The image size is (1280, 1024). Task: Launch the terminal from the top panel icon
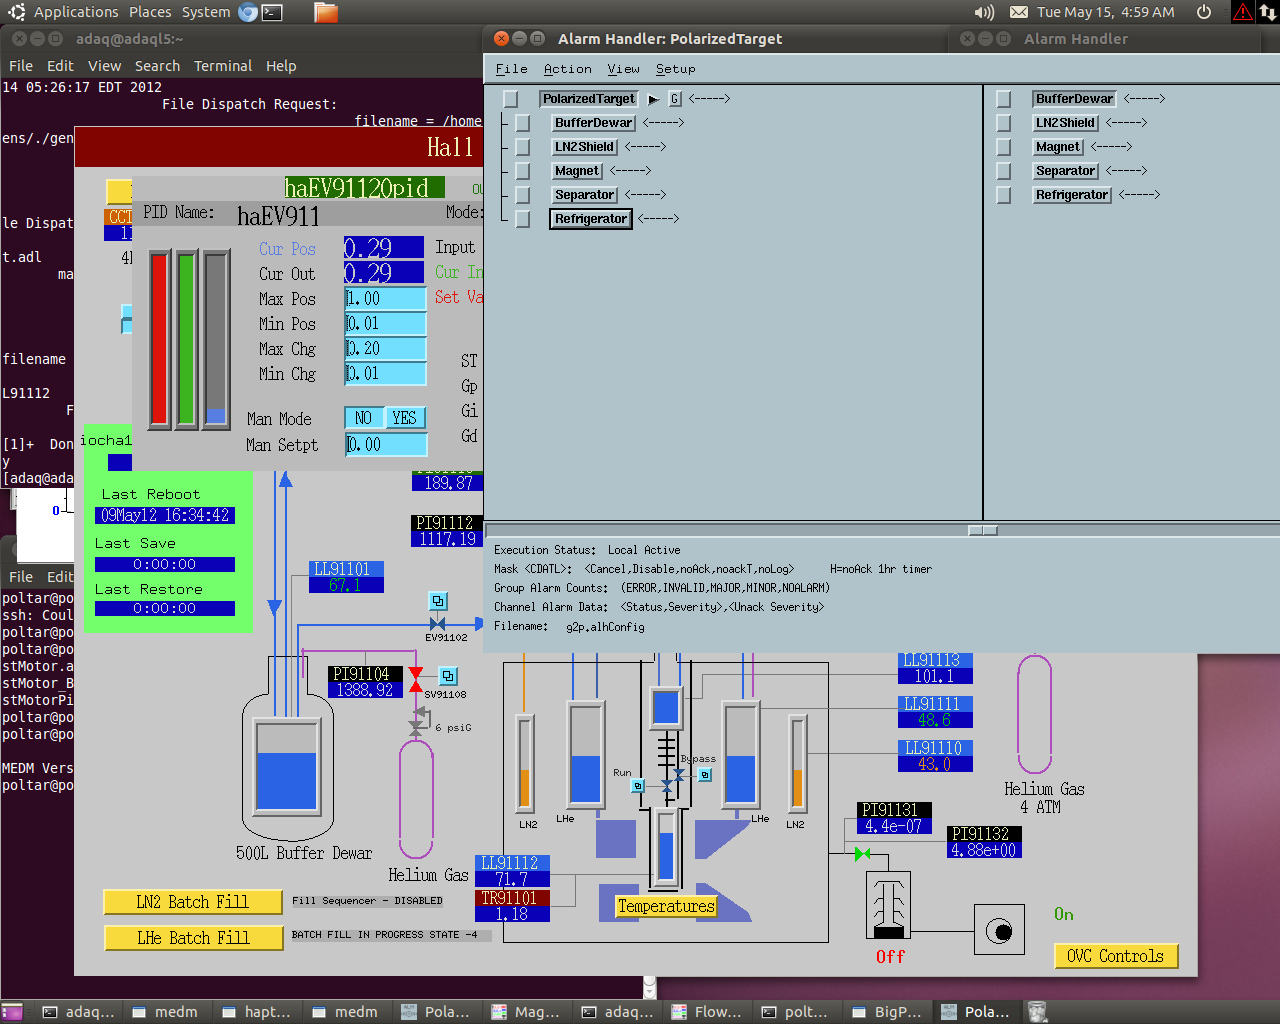(x=272, y=12)
